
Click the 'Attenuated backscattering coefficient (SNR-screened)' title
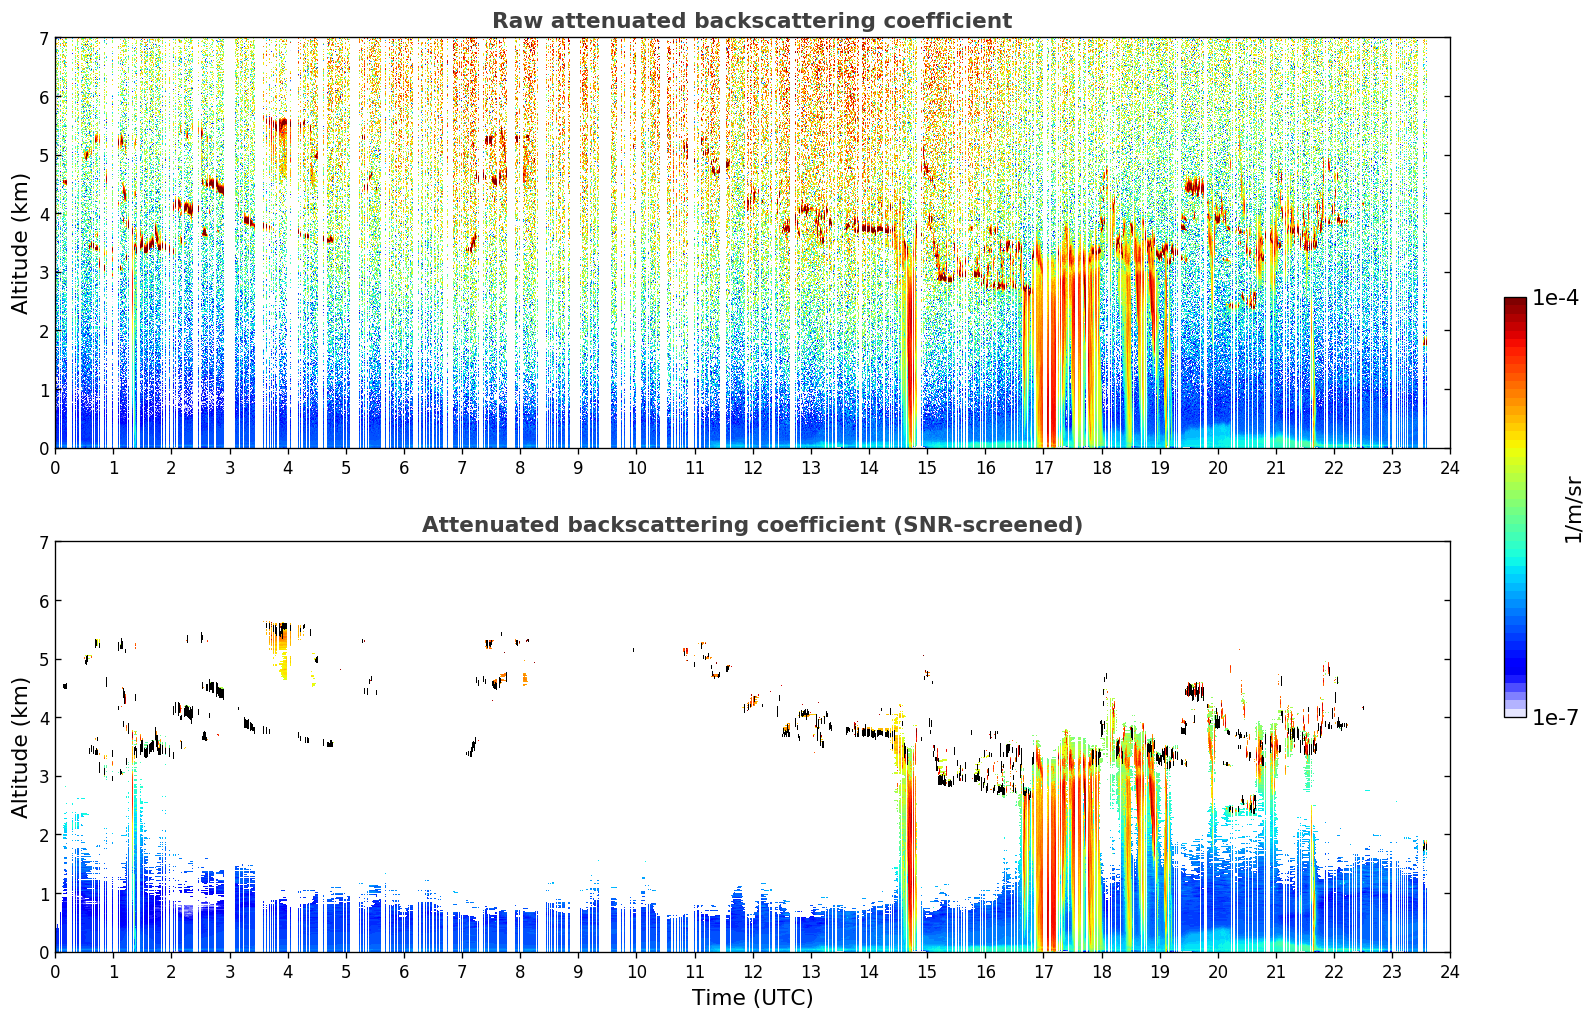(752, 525)
